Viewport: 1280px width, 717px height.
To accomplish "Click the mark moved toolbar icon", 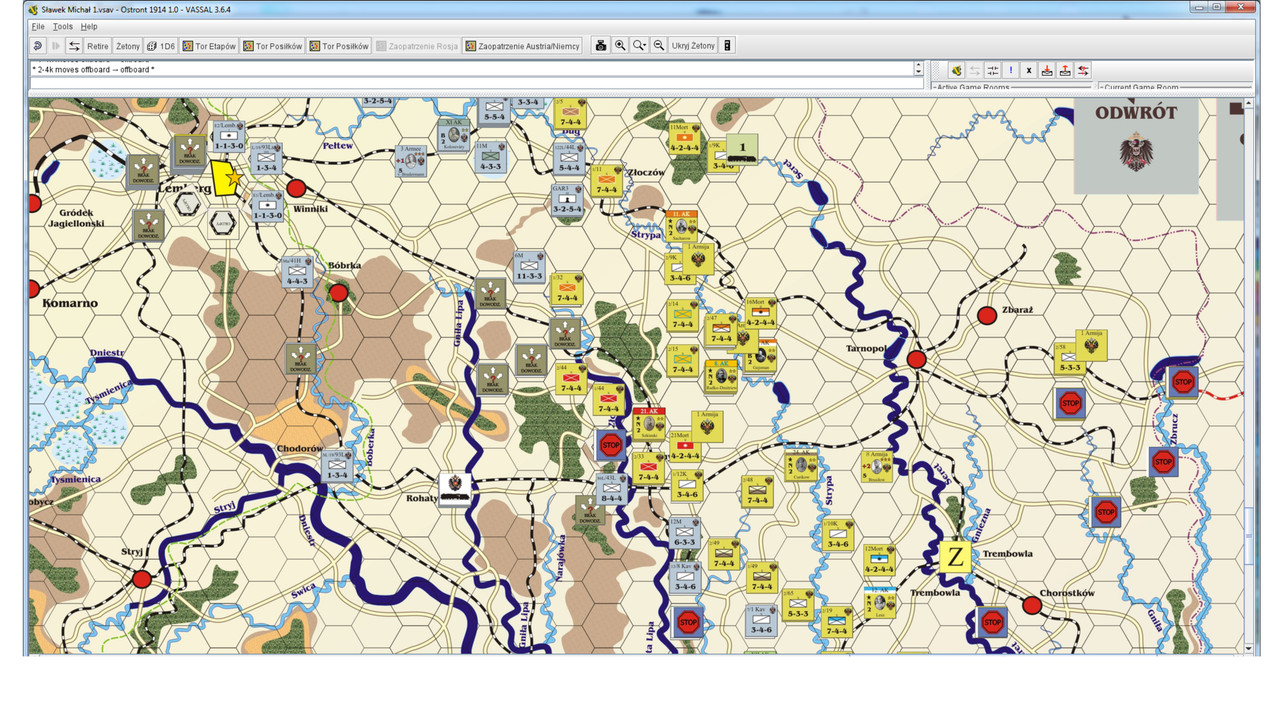I will (x=728, y=46).
